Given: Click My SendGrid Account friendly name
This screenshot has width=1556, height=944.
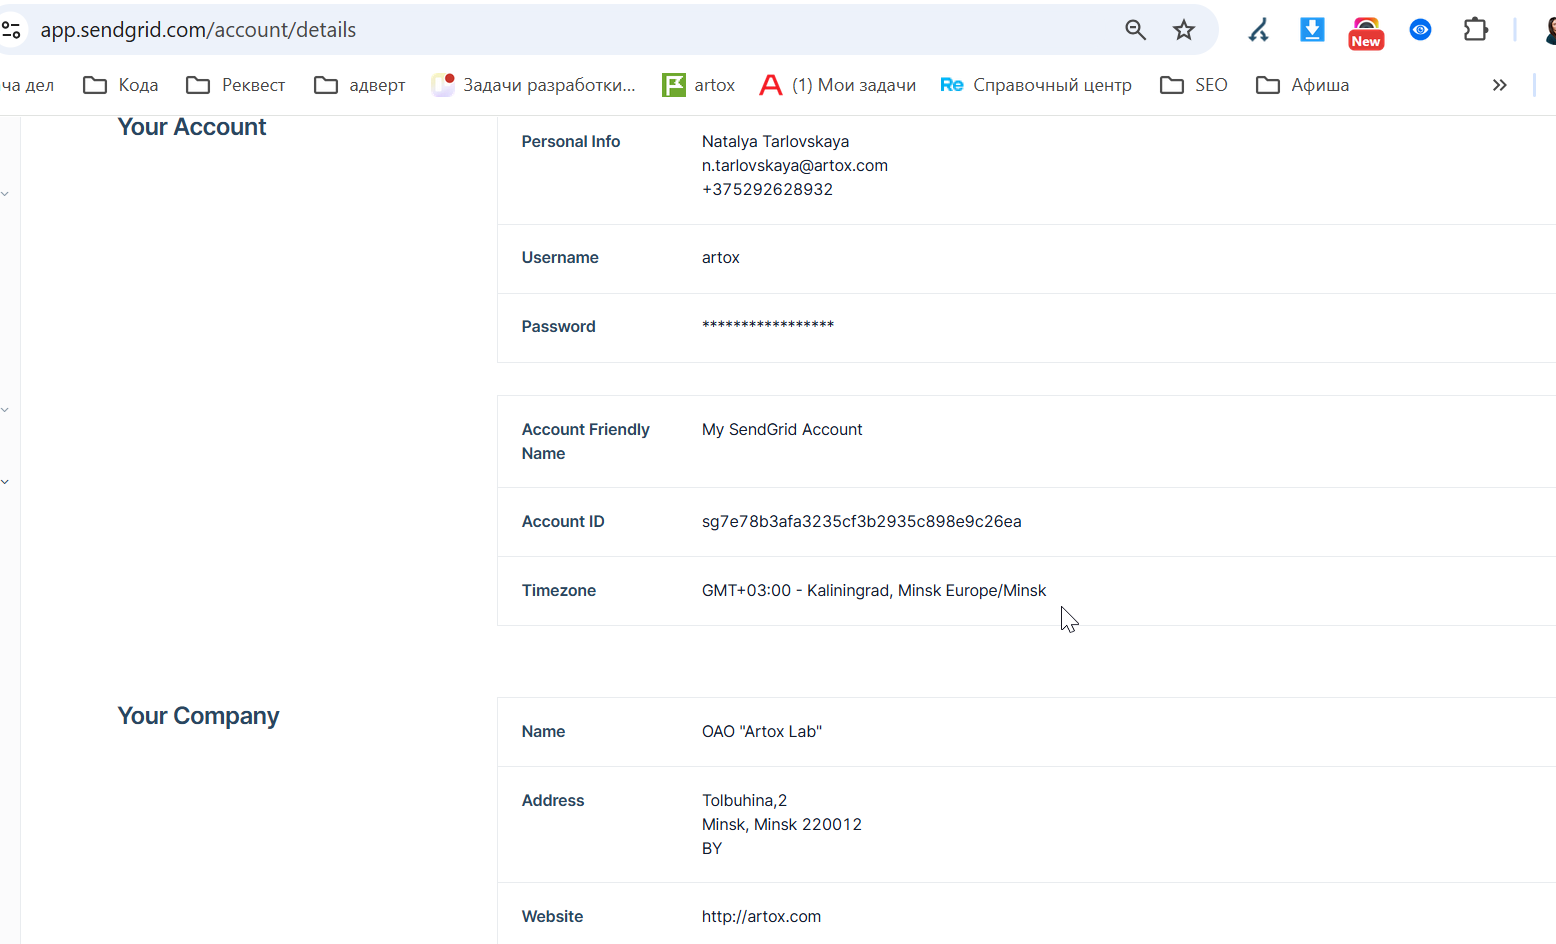Looking at the screenshot, I should (x=782, y=429).
